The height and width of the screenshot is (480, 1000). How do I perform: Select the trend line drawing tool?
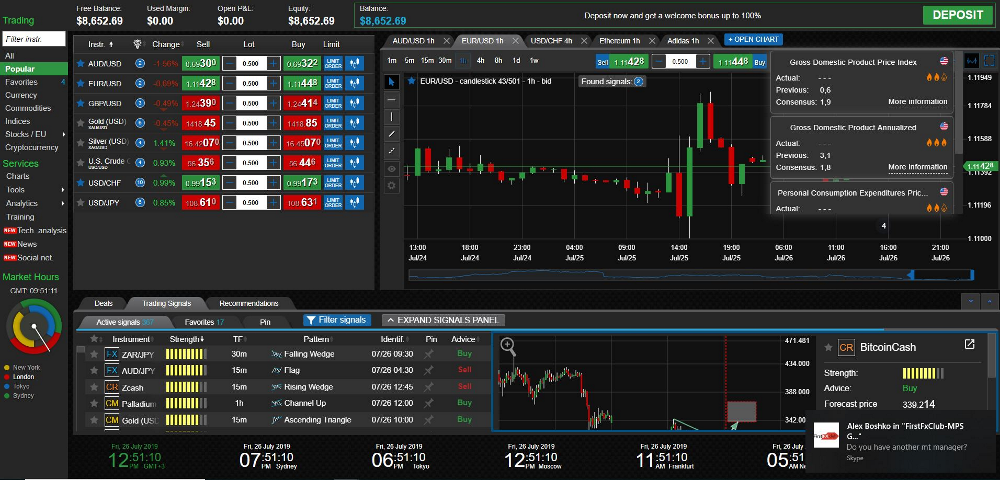[392, 134]
